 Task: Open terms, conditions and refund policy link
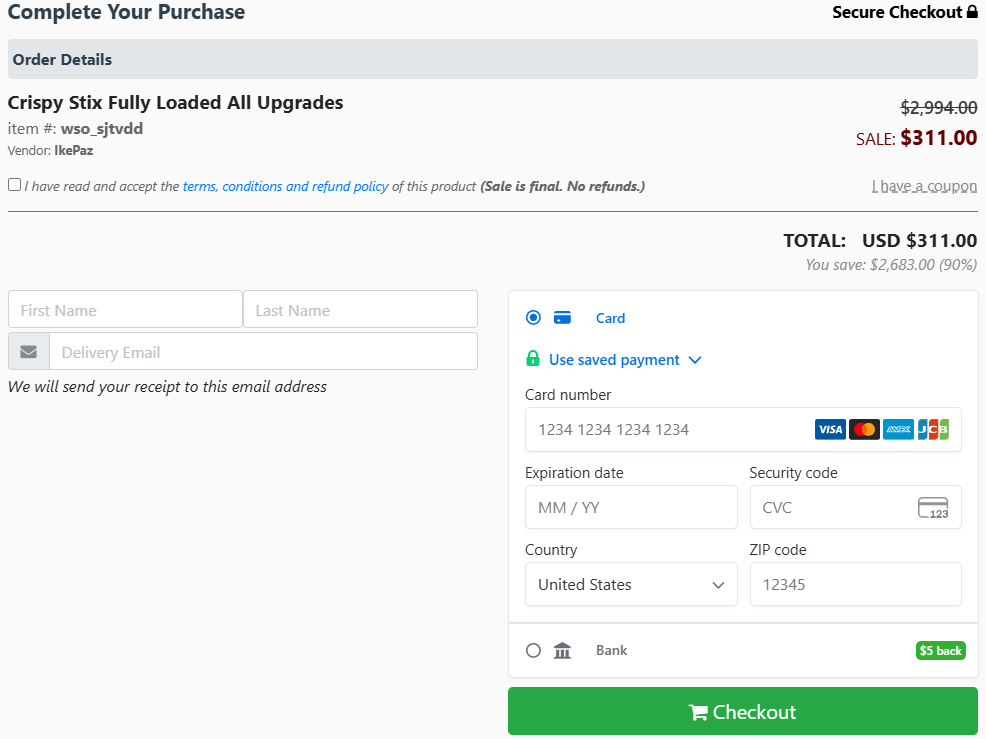[x=285, y=186]
